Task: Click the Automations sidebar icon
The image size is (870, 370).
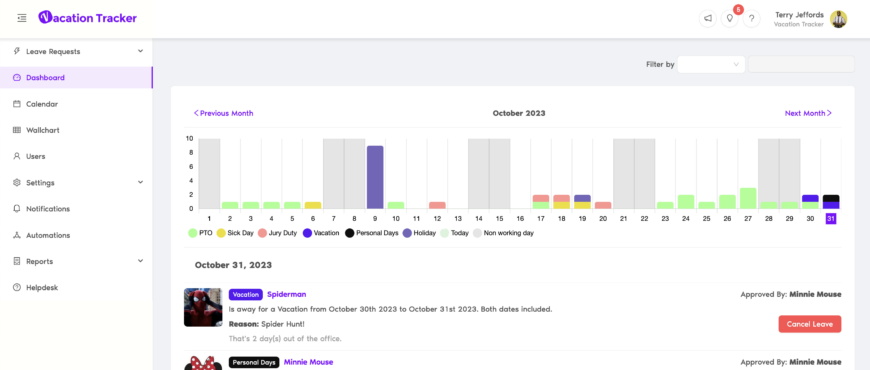Action: click(x=17, y=235)
